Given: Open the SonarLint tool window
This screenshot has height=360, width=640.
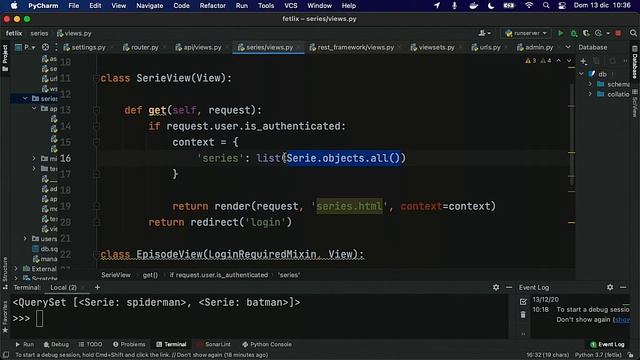Looking at the screenshot, I should (213, 344).
